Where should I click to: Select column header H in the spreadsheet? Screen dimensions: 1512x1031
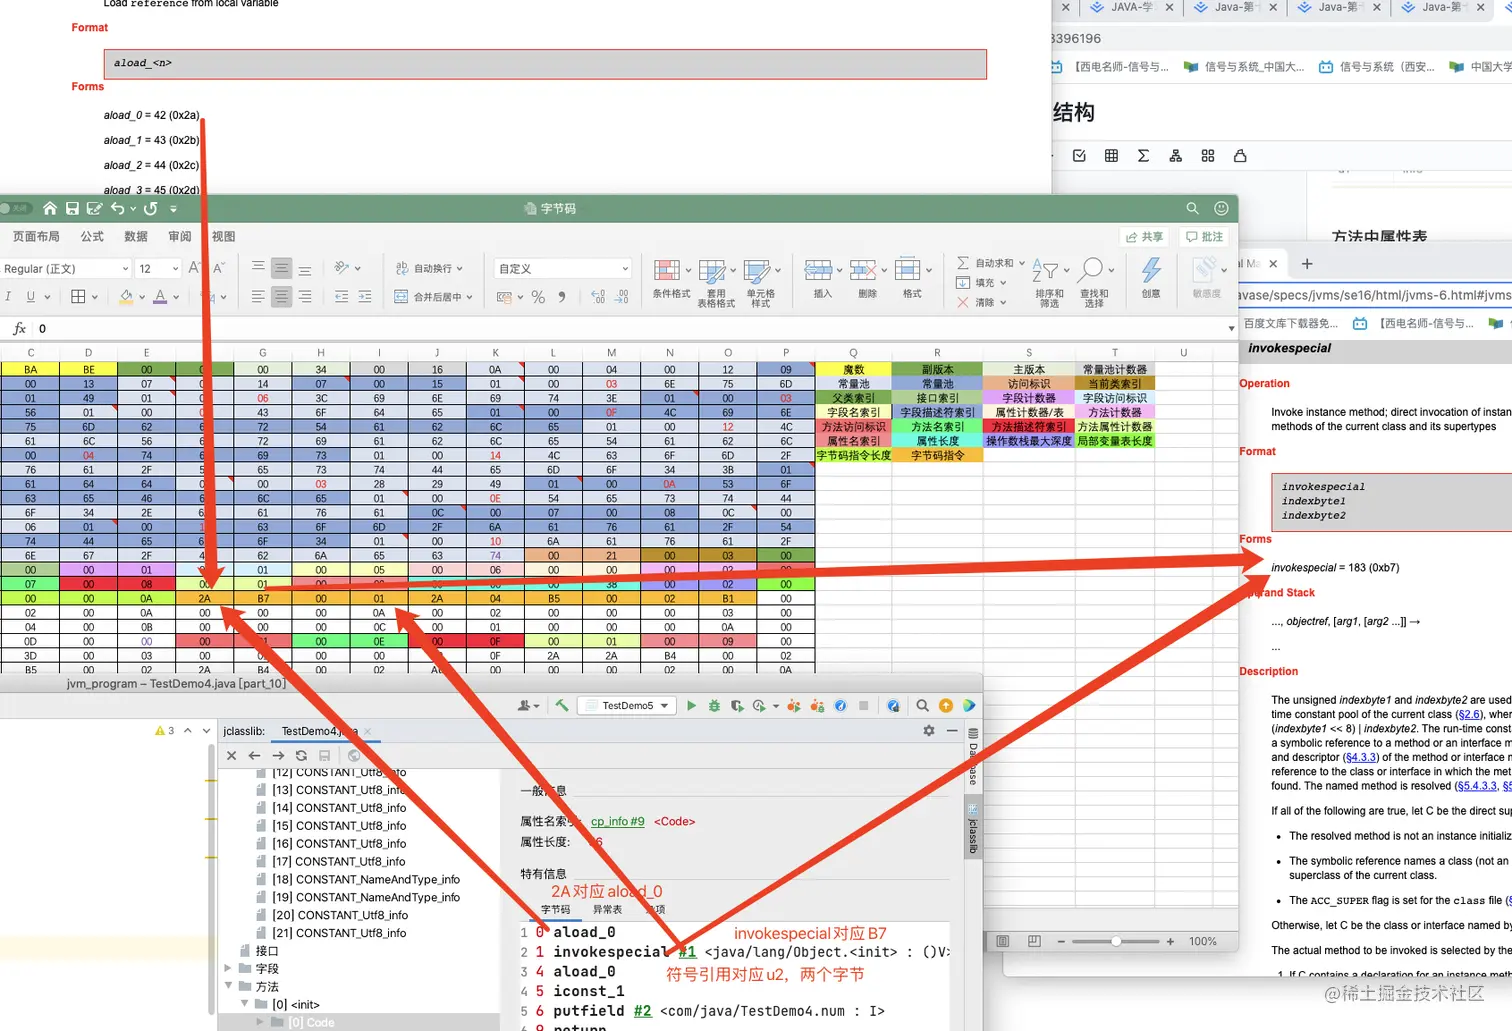point(321,352)
